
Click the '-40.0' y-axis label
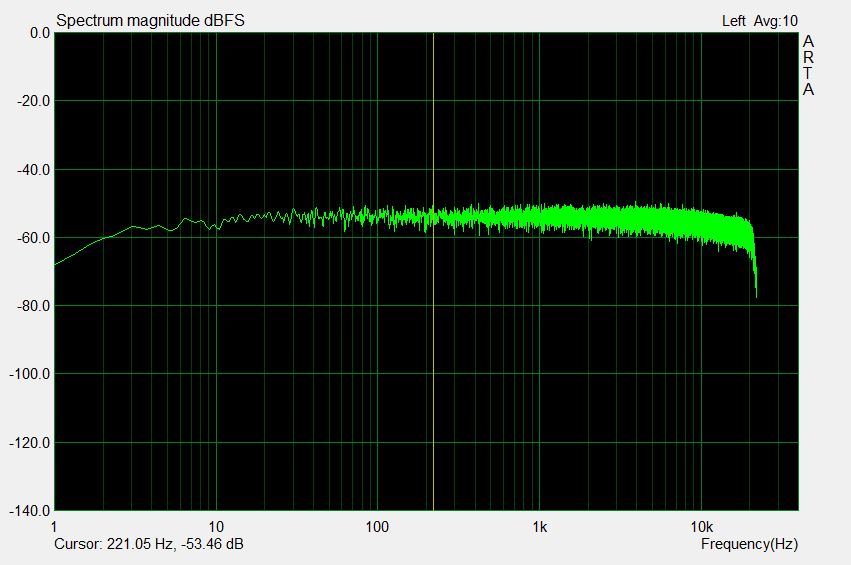click(34, 170)
